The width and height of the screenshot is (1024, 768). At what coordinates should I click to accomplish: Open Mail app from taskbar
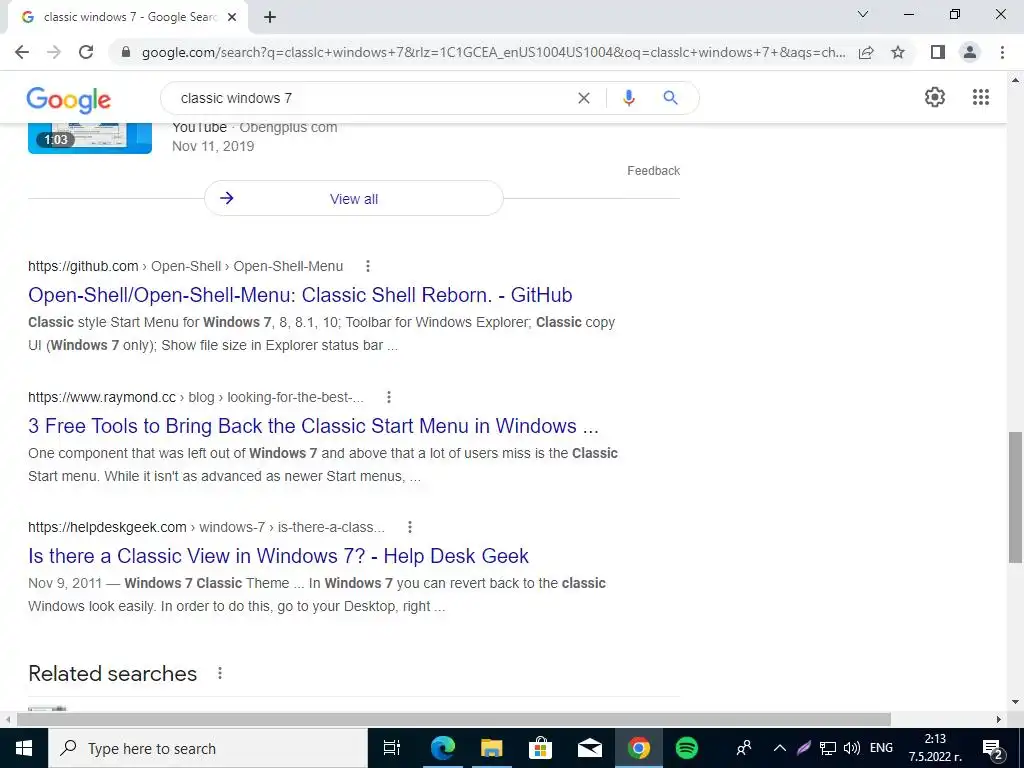click(589, 748)
